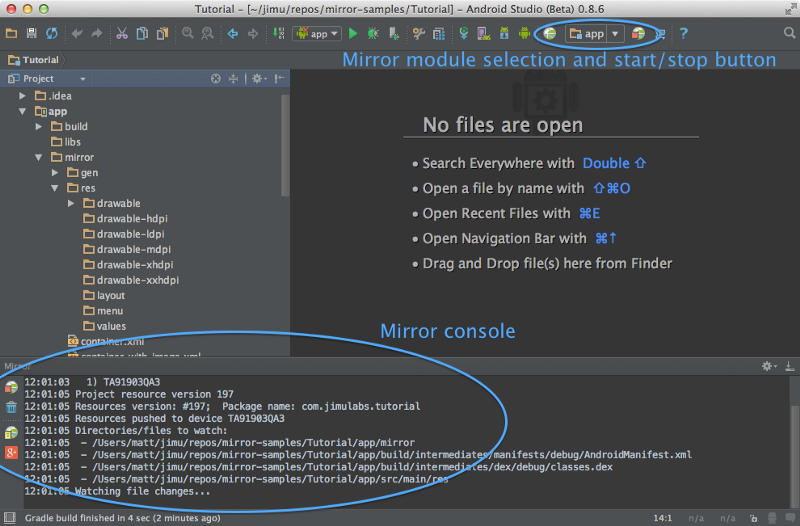Expand the drawable folder
This screenshot has width=800, height=526.
click(71, 204)
